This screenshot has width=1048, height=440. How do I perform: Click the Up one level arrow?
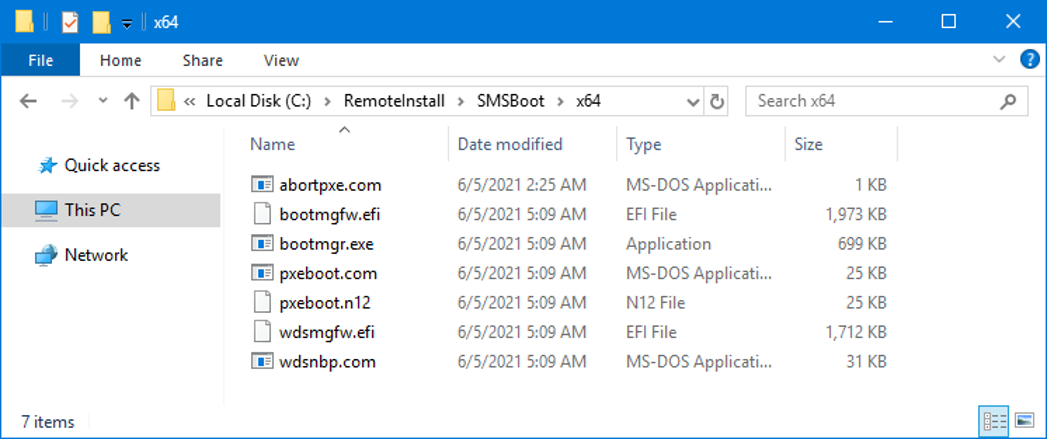tap(131, 101)
